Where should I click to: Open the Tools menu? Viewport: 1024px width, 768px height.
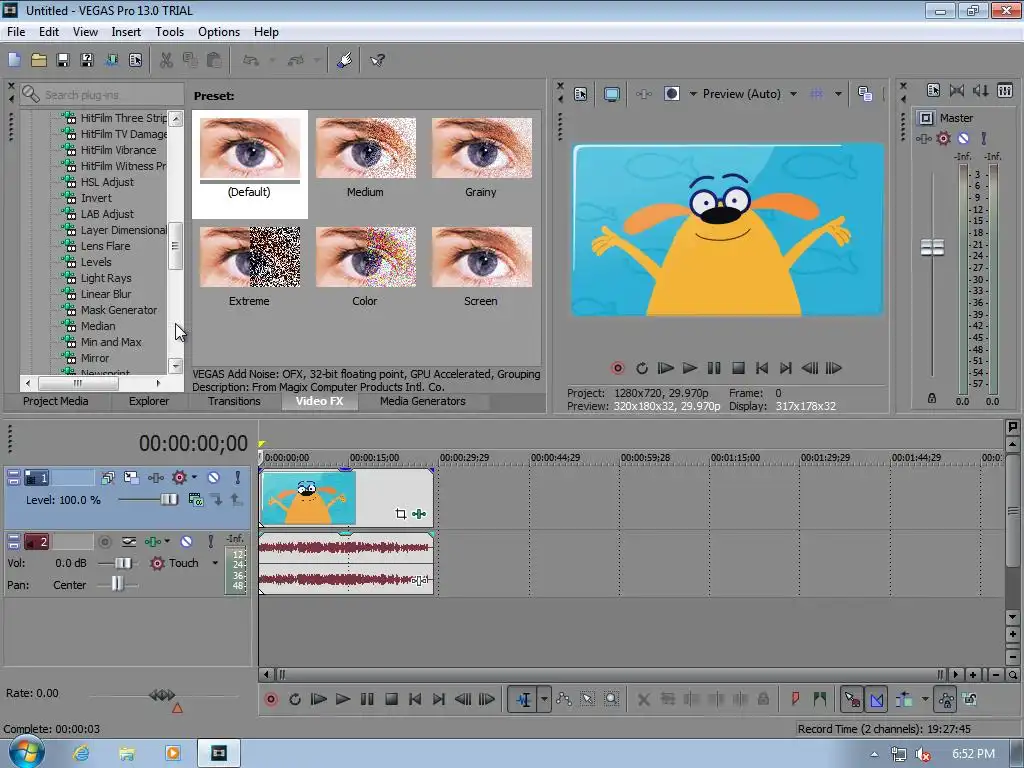click(169, 31)
